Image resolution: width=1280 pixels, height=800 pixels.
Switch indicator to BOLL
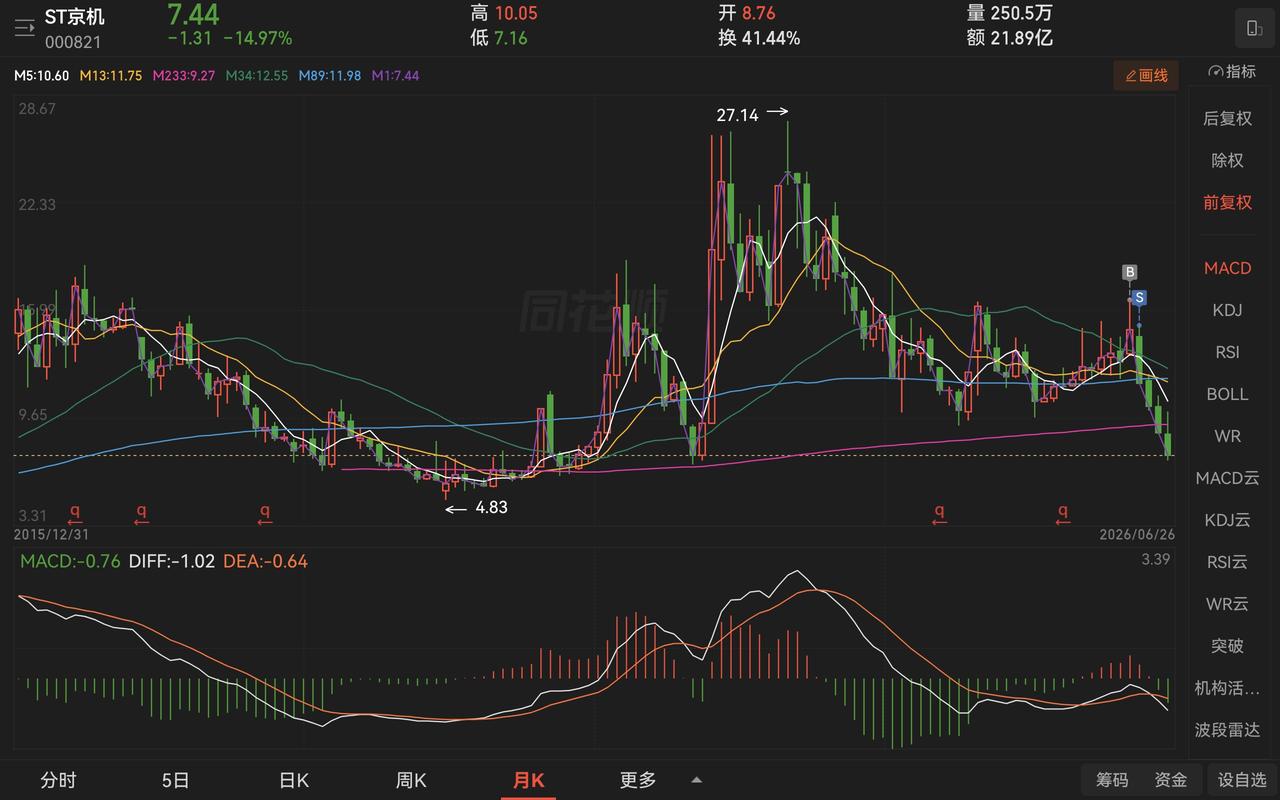click(1227, 394)
